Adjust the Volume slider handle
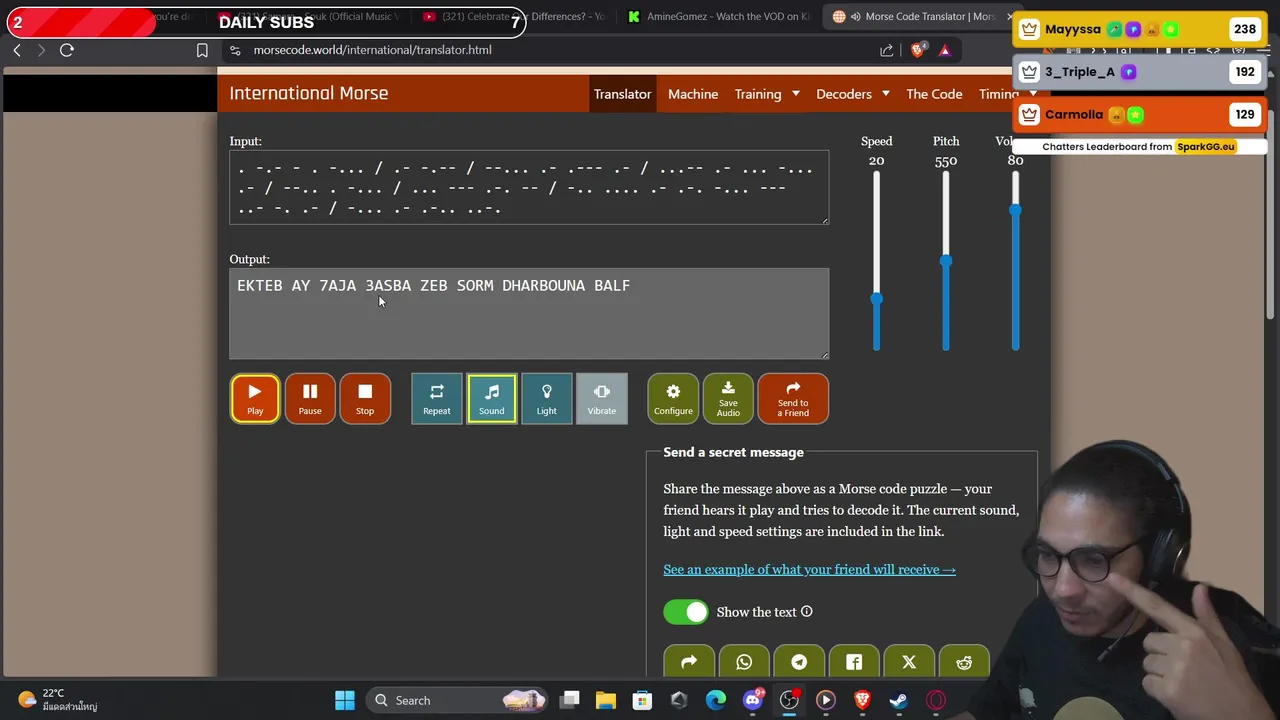Screen dimensions: 1280x720 coord(1015,210)
